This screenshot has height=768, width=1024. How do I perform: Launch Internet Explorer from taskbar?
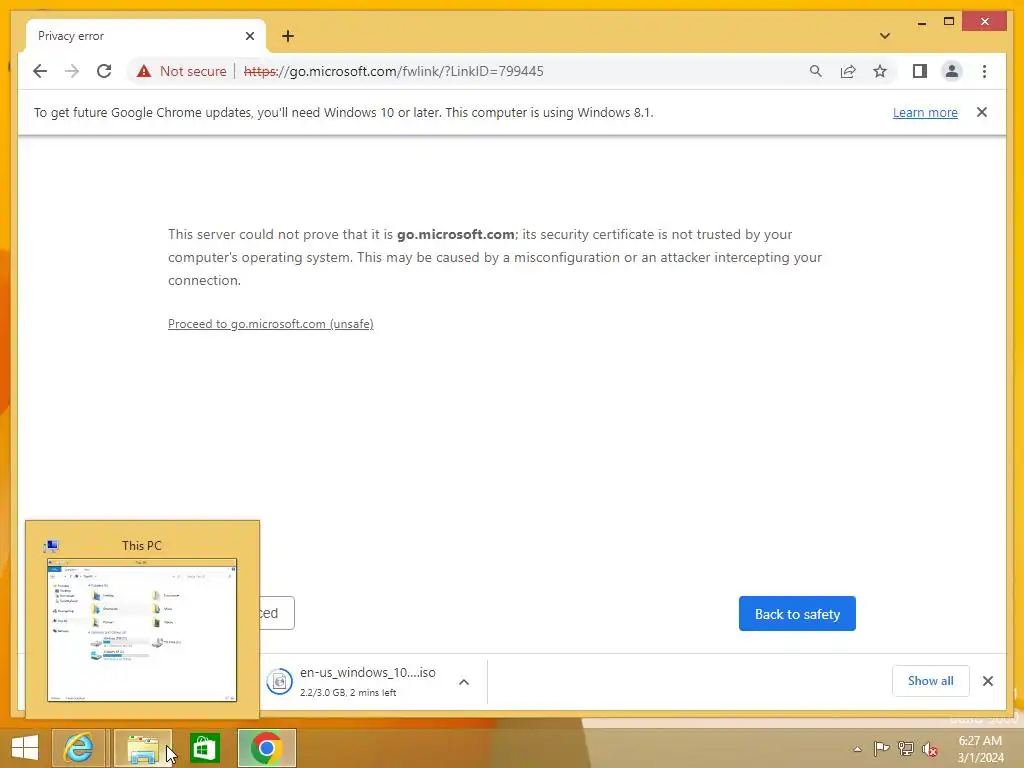click(x=78, y=748)
